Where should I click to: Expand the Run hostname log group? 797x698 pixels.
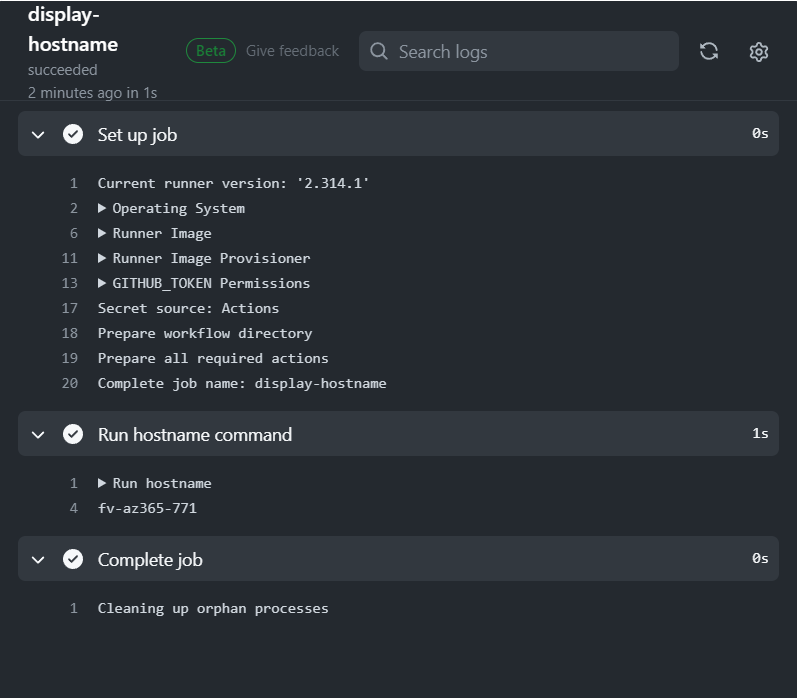155,483
